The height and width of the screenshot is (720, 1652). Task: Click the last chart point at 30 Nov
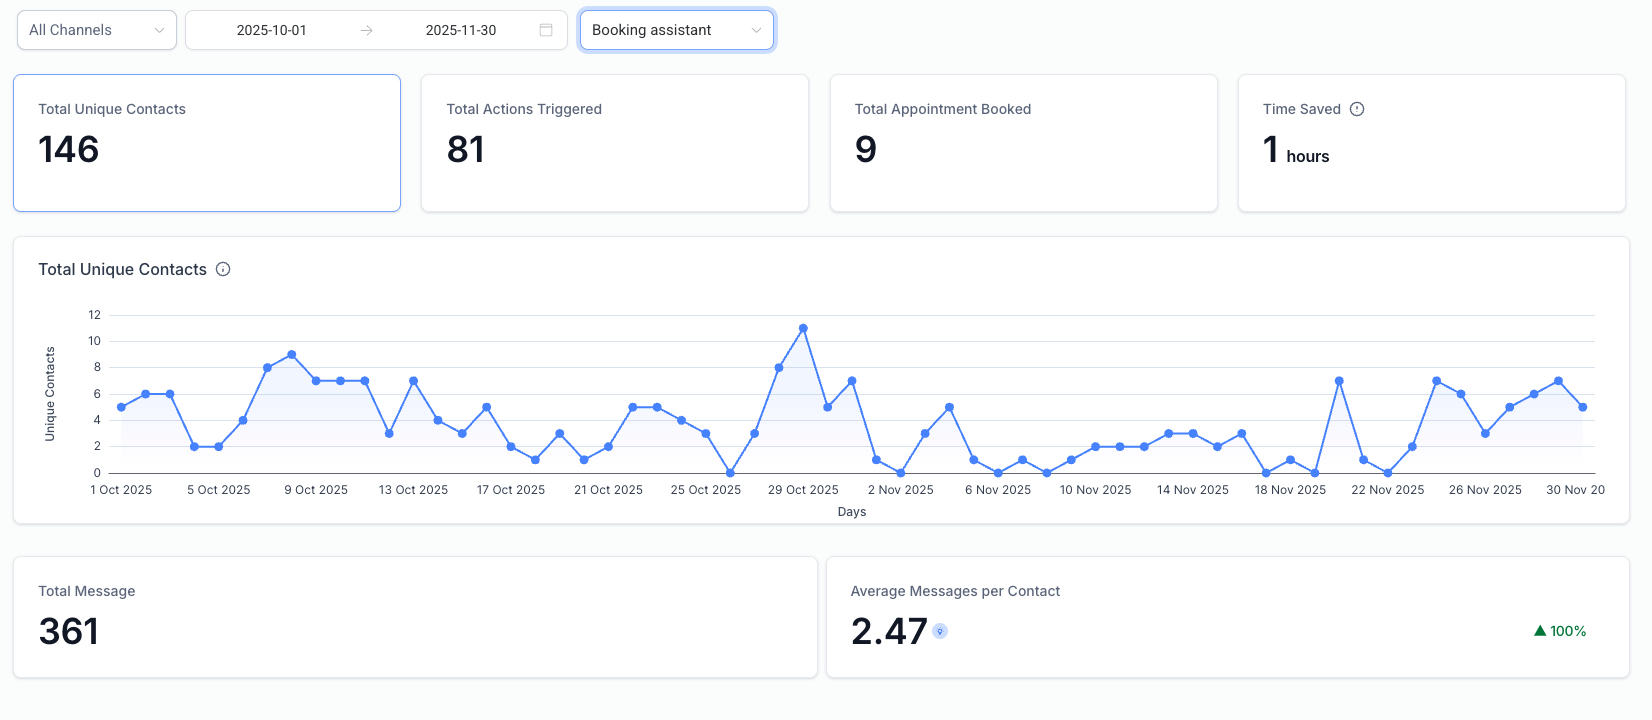tap(1583, 407)
